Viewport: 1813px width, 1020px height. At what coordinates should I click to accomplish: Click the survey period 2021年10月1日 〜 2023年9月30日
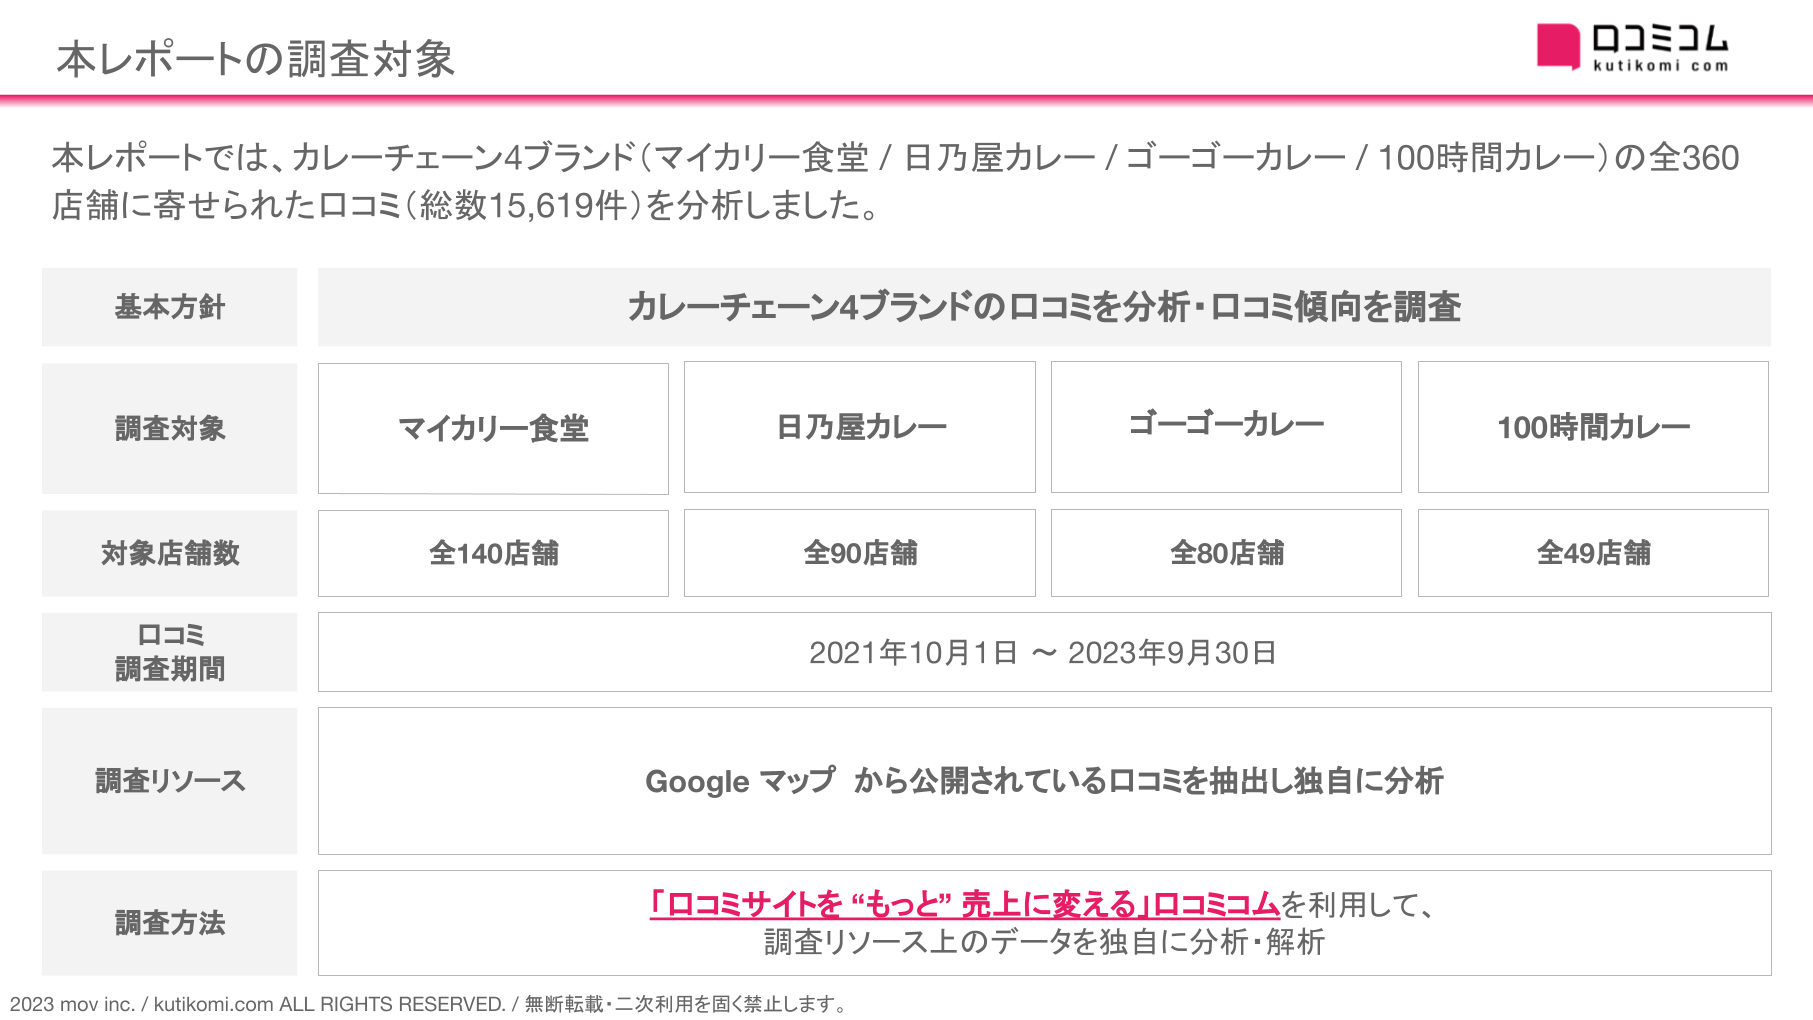[x=1044, y=652]
